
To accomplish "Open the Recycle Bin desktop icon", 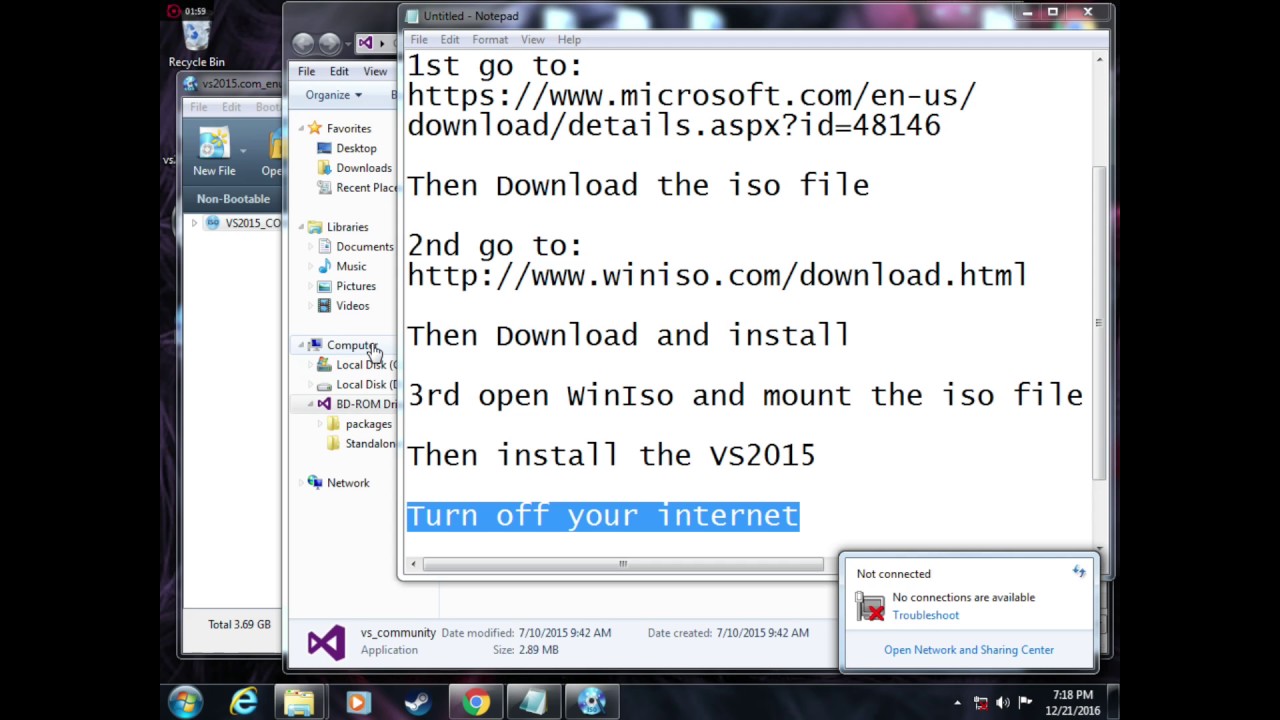I will click(x=197, y=44).
